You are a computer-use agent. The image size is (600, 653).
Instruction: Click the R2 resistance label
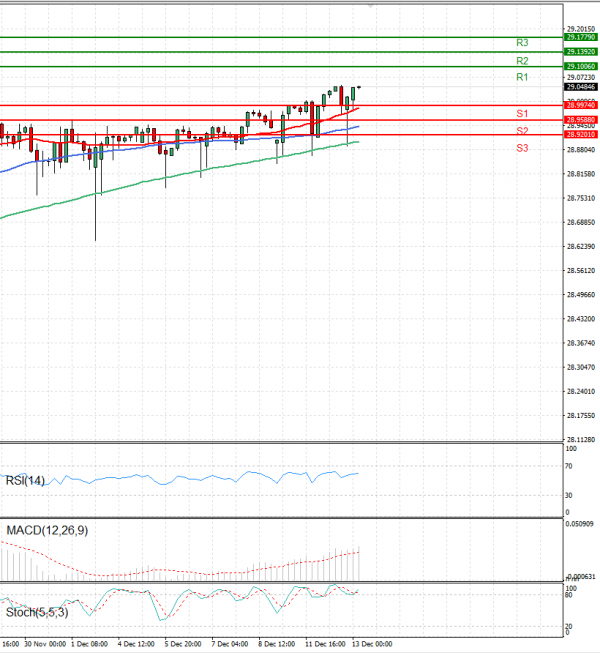coord(522,61)
